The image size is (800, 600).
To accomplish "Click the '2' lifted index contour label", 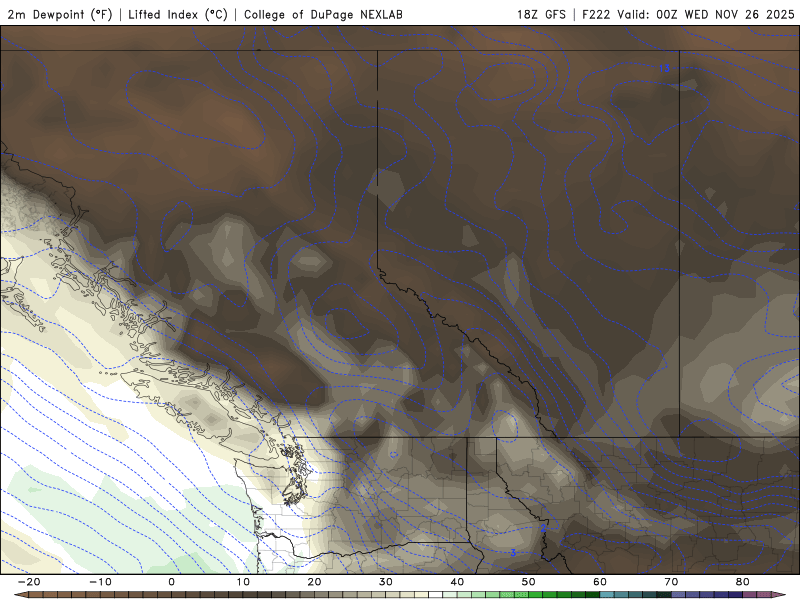I will (x=543, y=529).
